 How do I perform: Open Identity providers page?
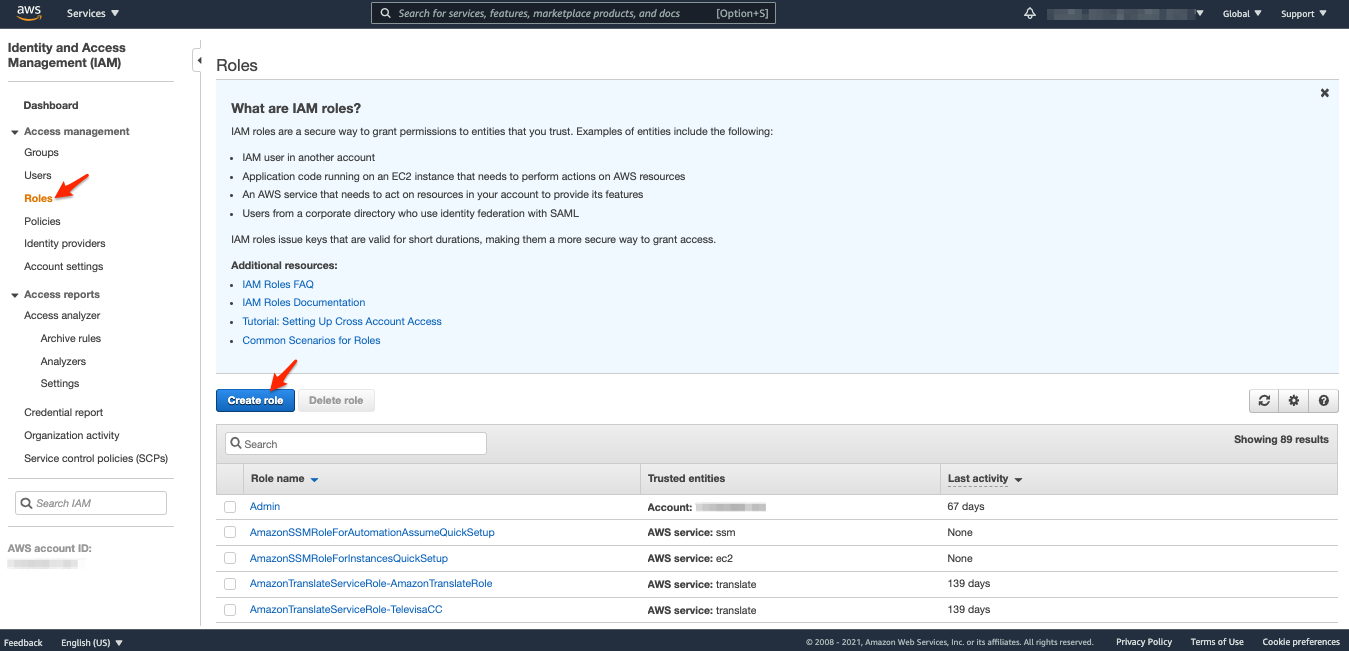(65, 244)
